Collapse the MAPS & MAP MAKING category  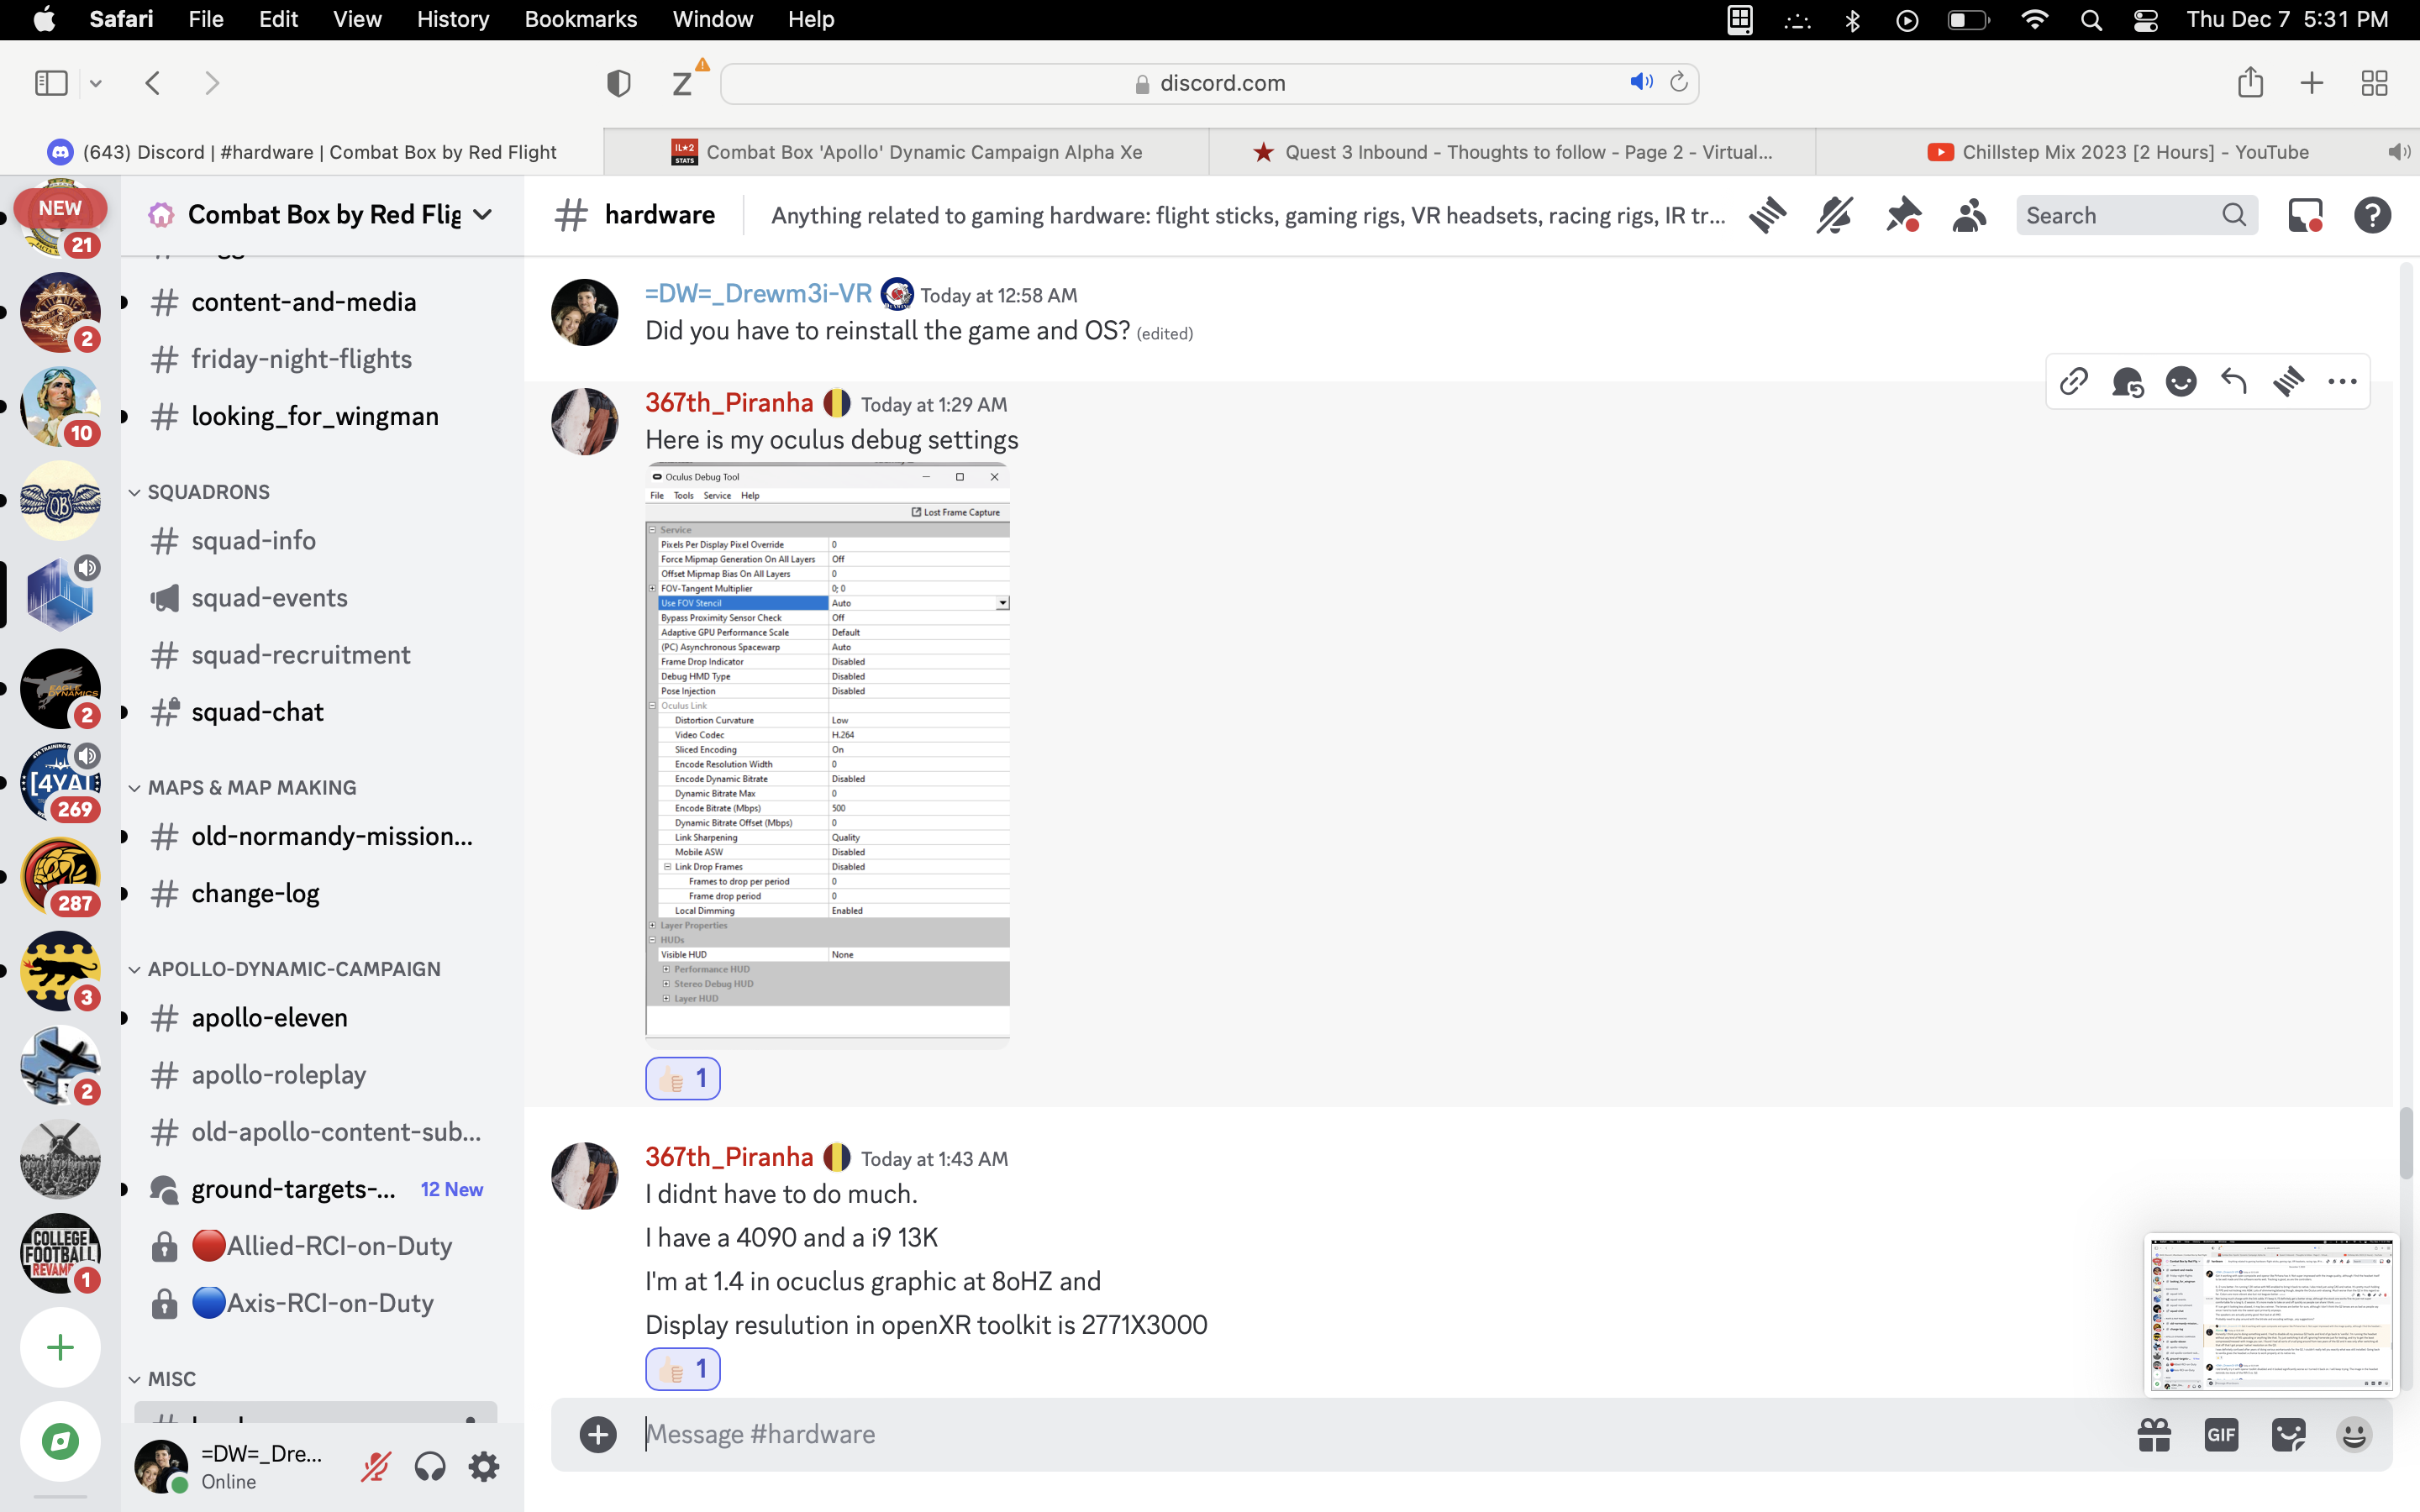tap(244, 788)
